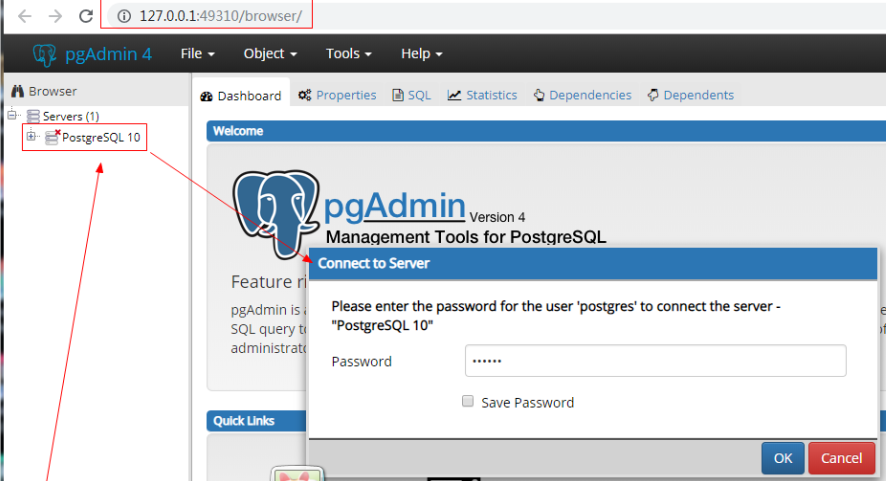Expand the PostgreSQL 10 server node
The image size is (886, 481).
(x=31, y=136)
